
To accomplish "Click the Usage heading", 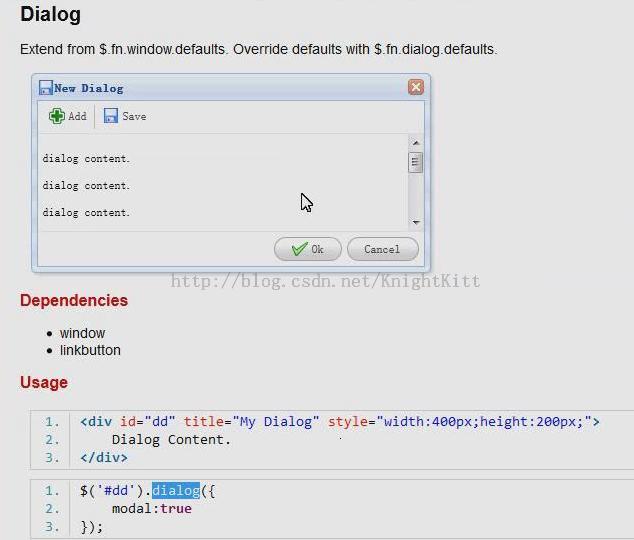I will click(44, 382).
